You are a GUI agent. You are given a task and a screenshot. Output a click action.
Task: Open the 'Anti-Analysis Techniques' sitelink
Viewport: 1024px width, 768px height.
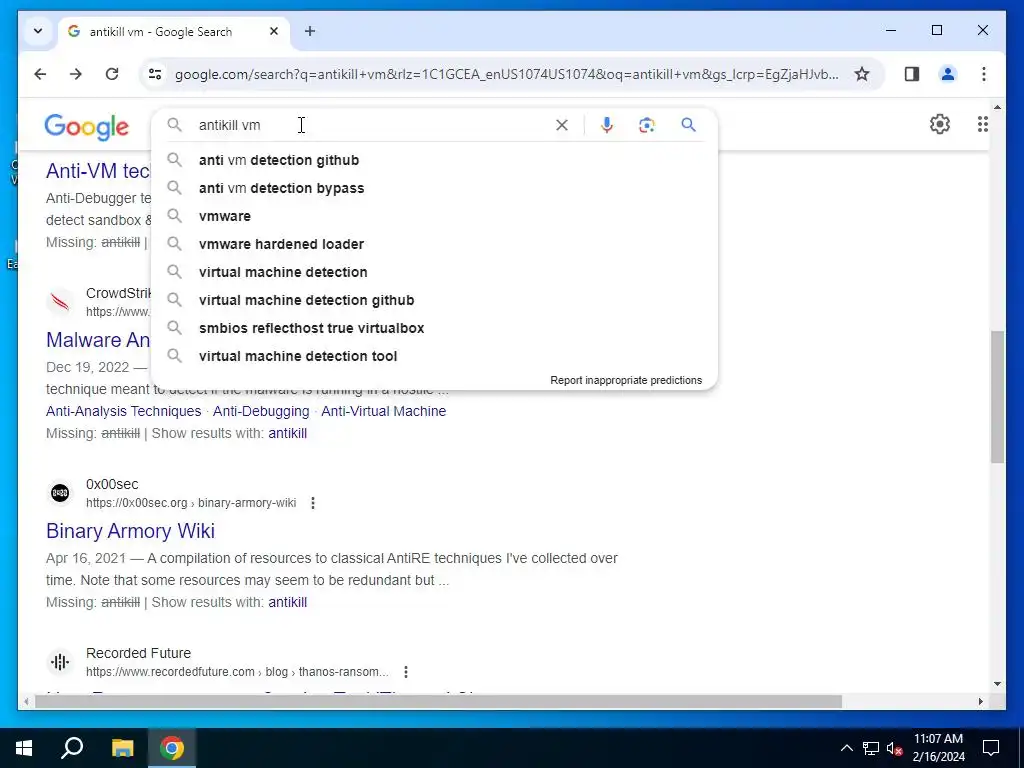(123, 411)
